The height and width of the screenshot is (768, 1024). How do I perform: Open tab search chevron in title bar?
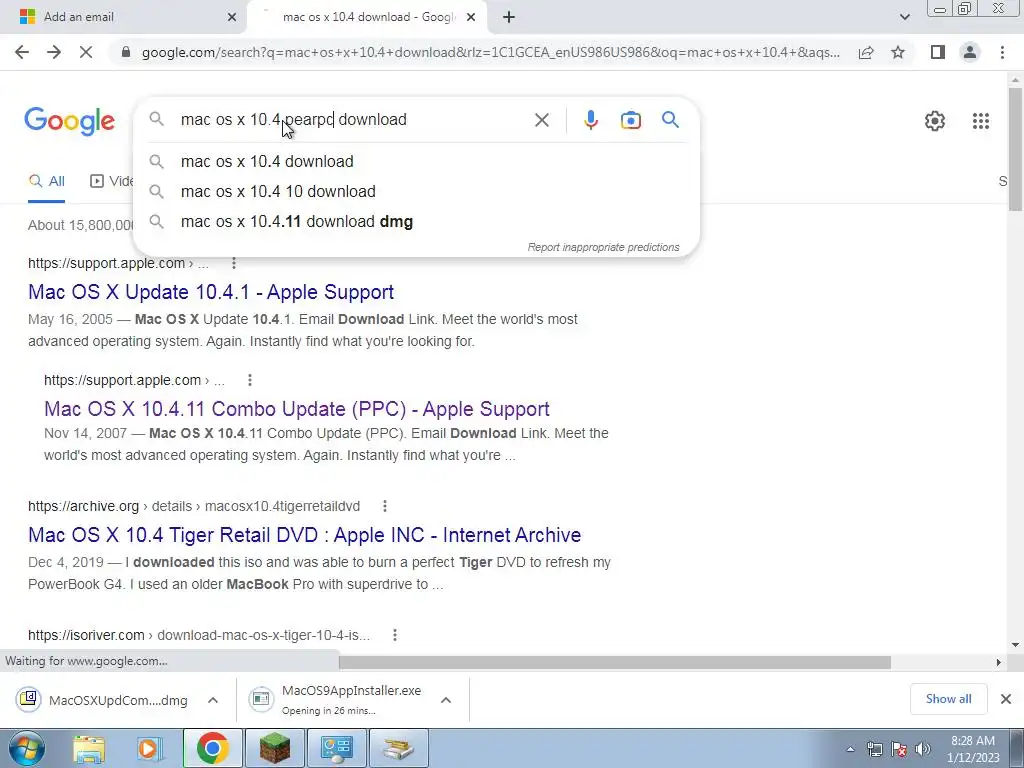904,17
